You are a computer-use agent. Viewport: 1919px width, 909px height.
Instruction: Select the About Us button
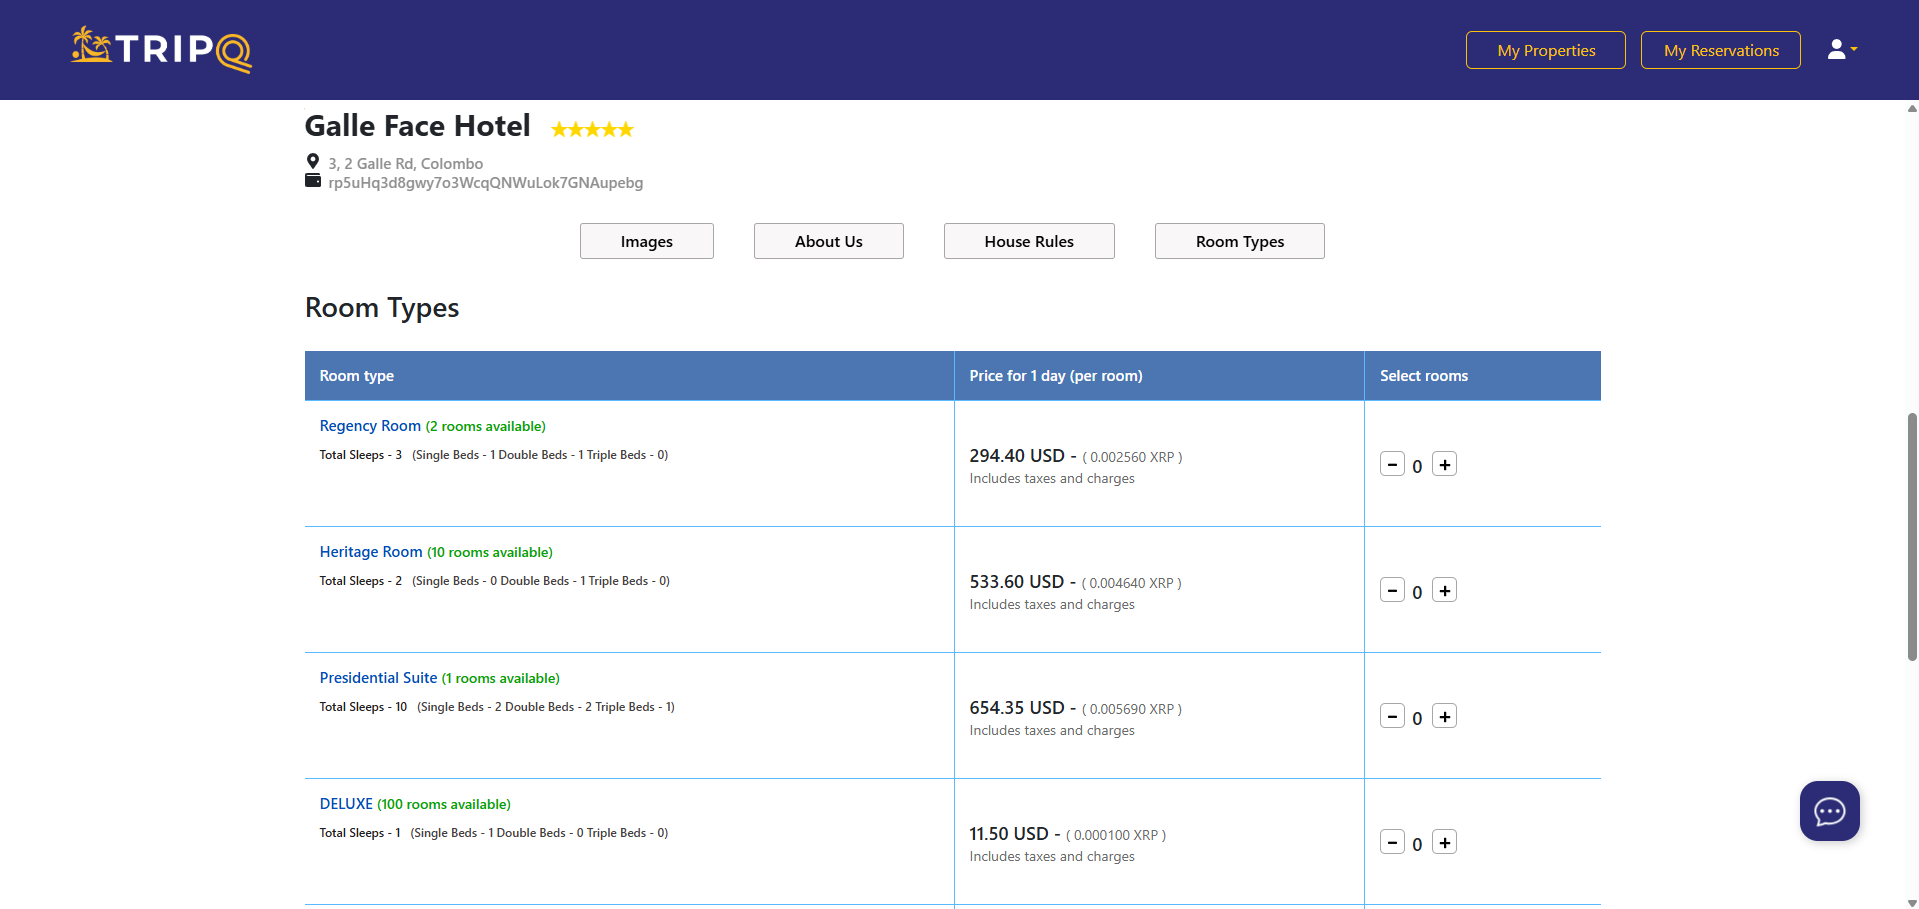coord(828,241)
